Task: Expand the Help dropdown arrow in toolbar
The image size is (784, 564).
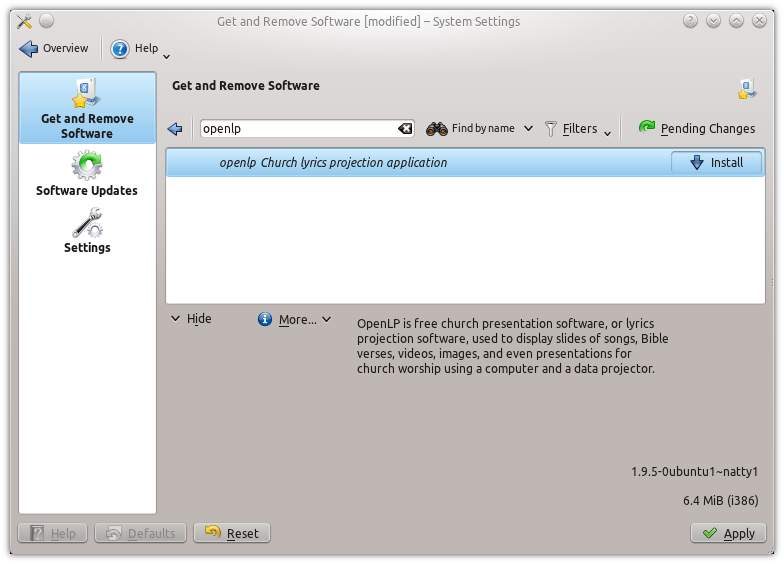Action: (166, 56)
